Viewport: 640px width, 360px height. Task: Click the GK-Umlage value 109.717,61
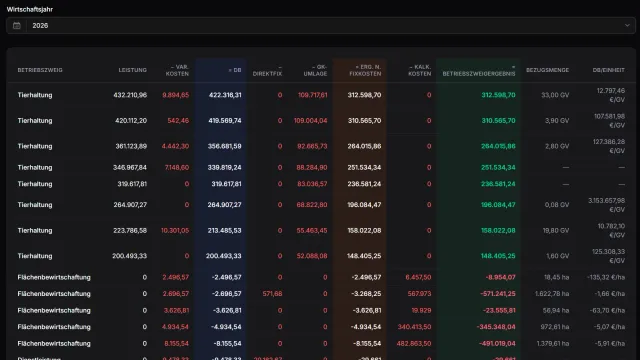coord(312,95)
